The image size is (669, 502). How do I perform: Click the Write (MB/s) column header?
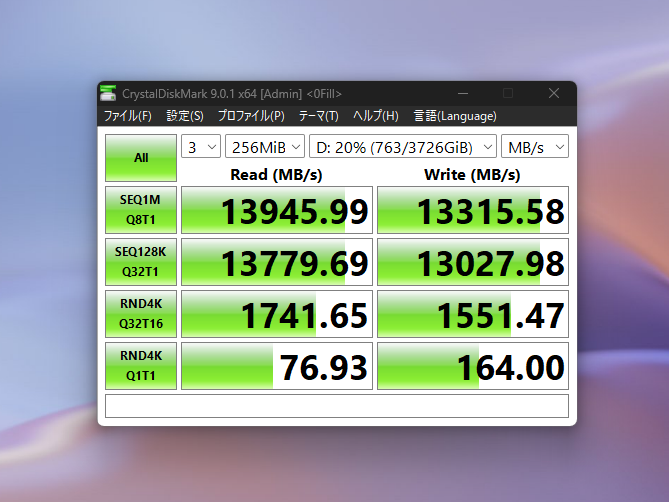[x=472, y=174]
